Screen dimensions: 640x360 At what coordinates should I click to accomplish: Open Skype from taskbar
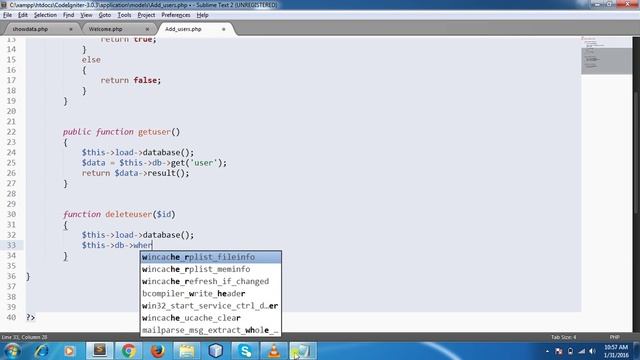tap(245, 351)
